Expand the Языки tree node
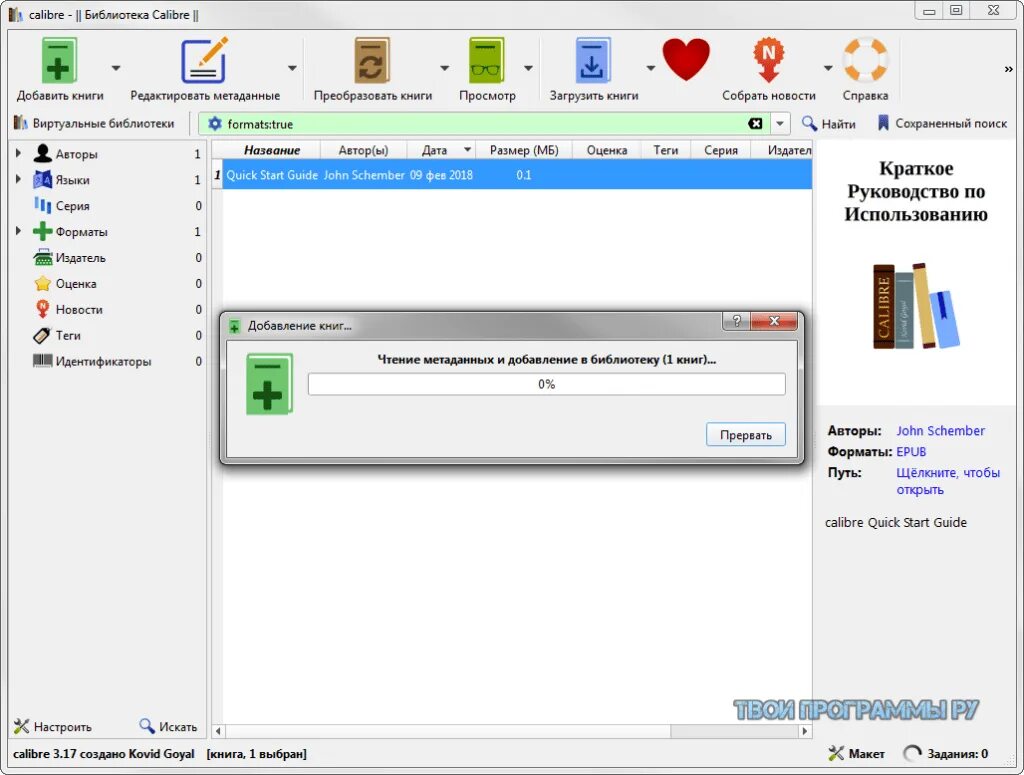The width and height of the screenshot is (1024, 775). (x=18, y=179)
